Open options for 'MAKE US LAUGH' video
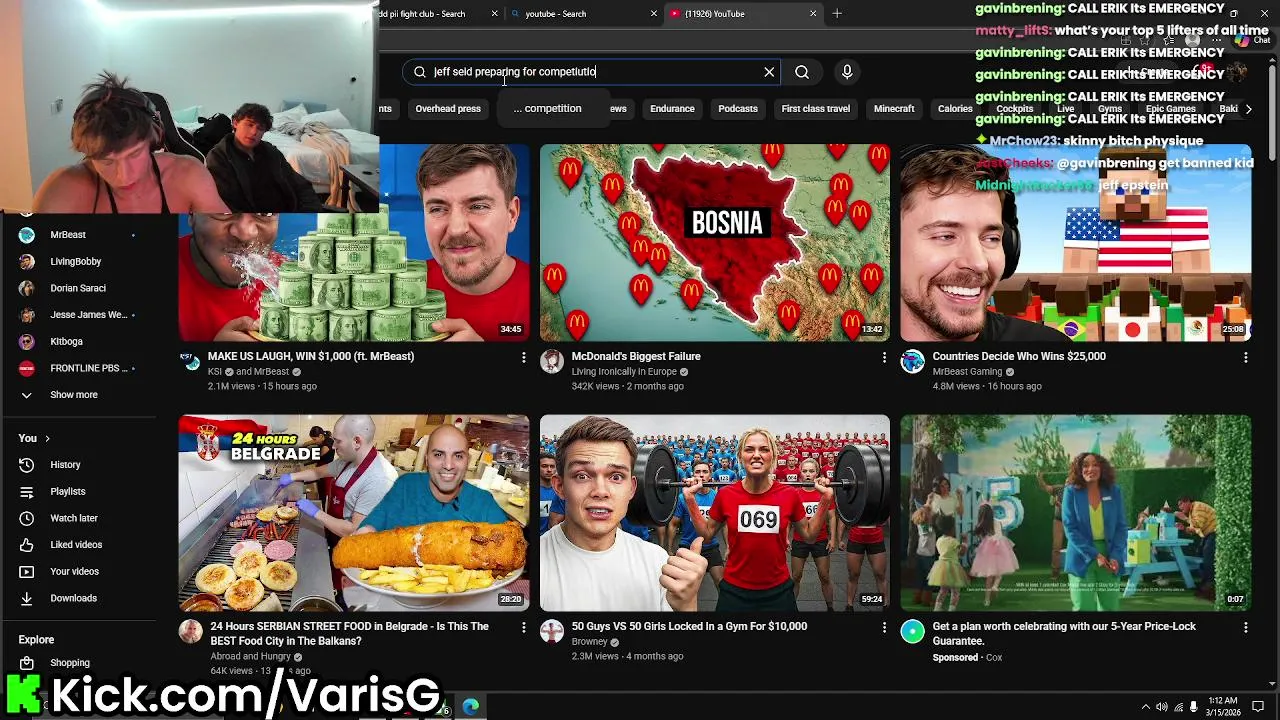 pos(523,357)
